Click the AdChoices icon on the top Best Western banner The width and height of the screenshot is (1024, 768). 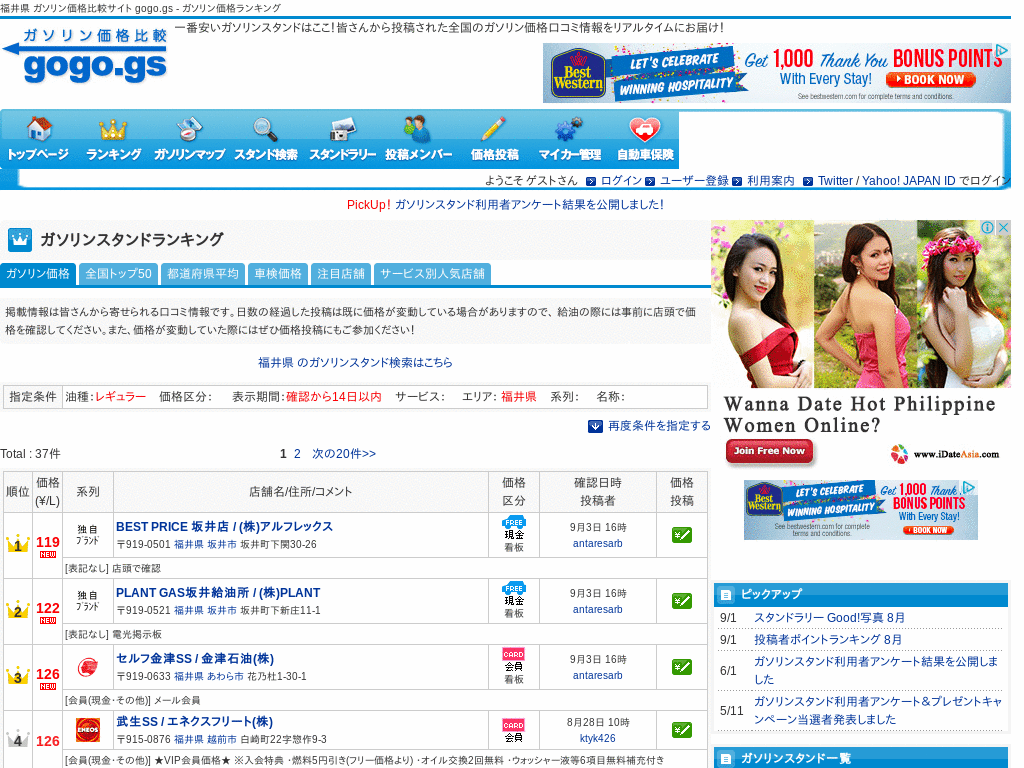pos(1002,51)
